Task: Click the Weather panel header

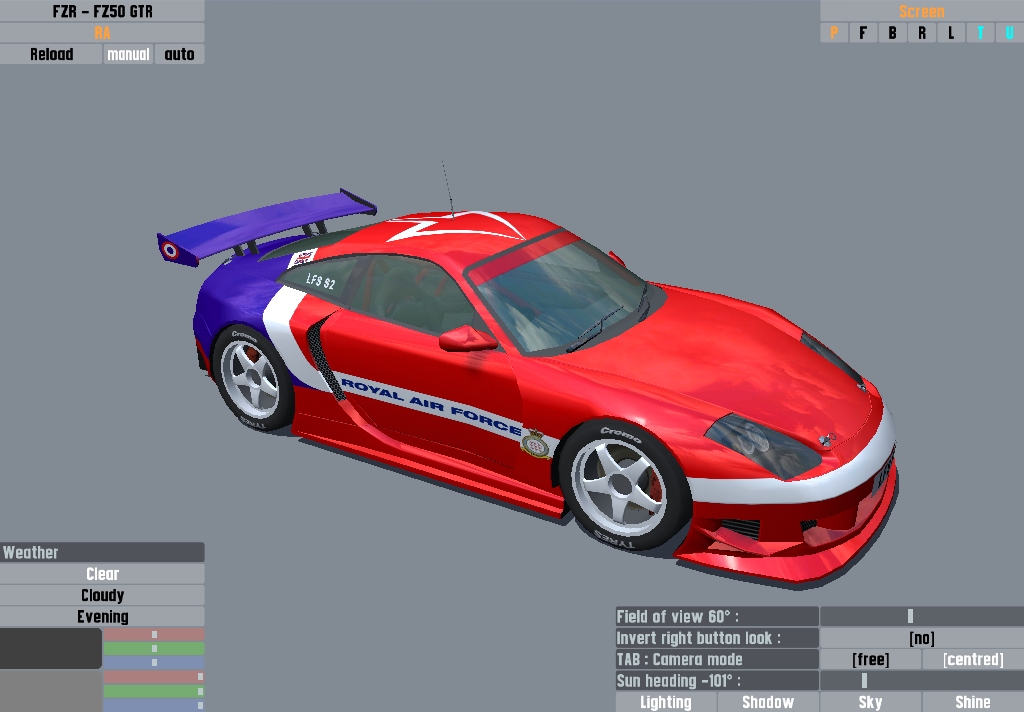Action: (x=102, y=553)
